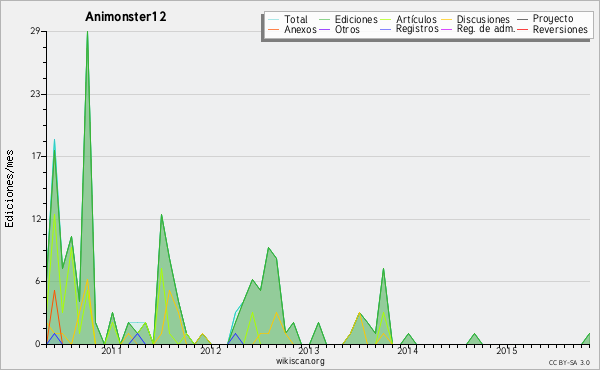Screen dimensions: 600x370
Task: Click the orange Anexos legend line swatch
Action: tap(274, 29)
